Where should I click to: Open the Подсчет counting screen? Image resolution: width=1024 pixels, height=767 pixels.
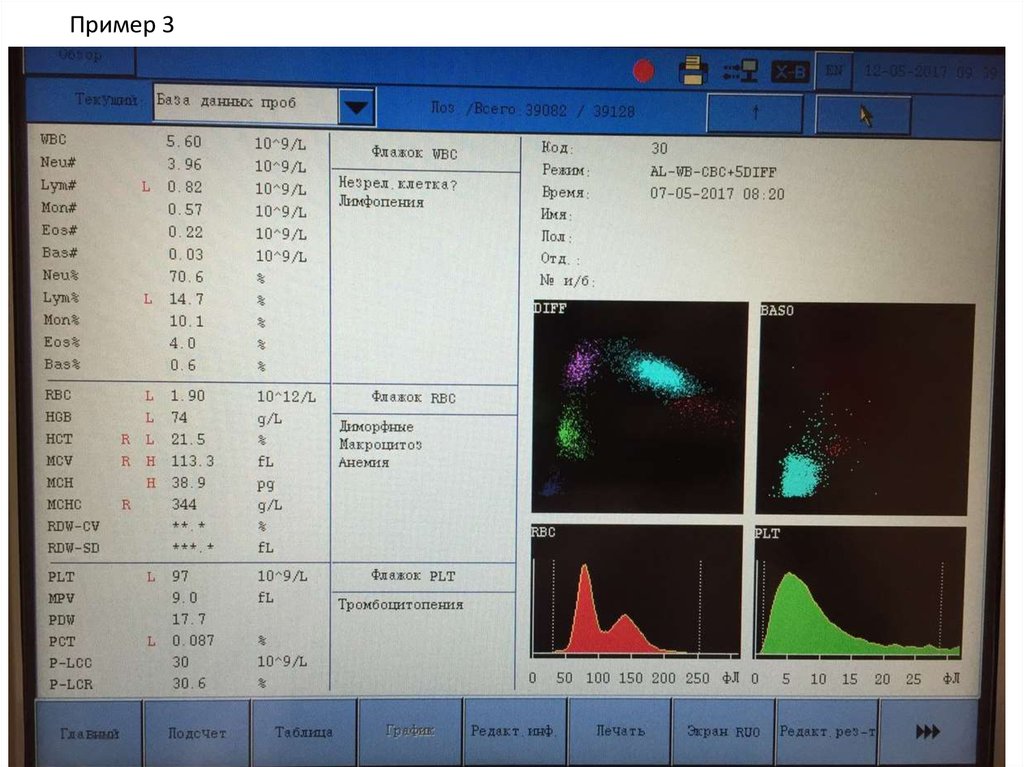(x=197, y=732)
